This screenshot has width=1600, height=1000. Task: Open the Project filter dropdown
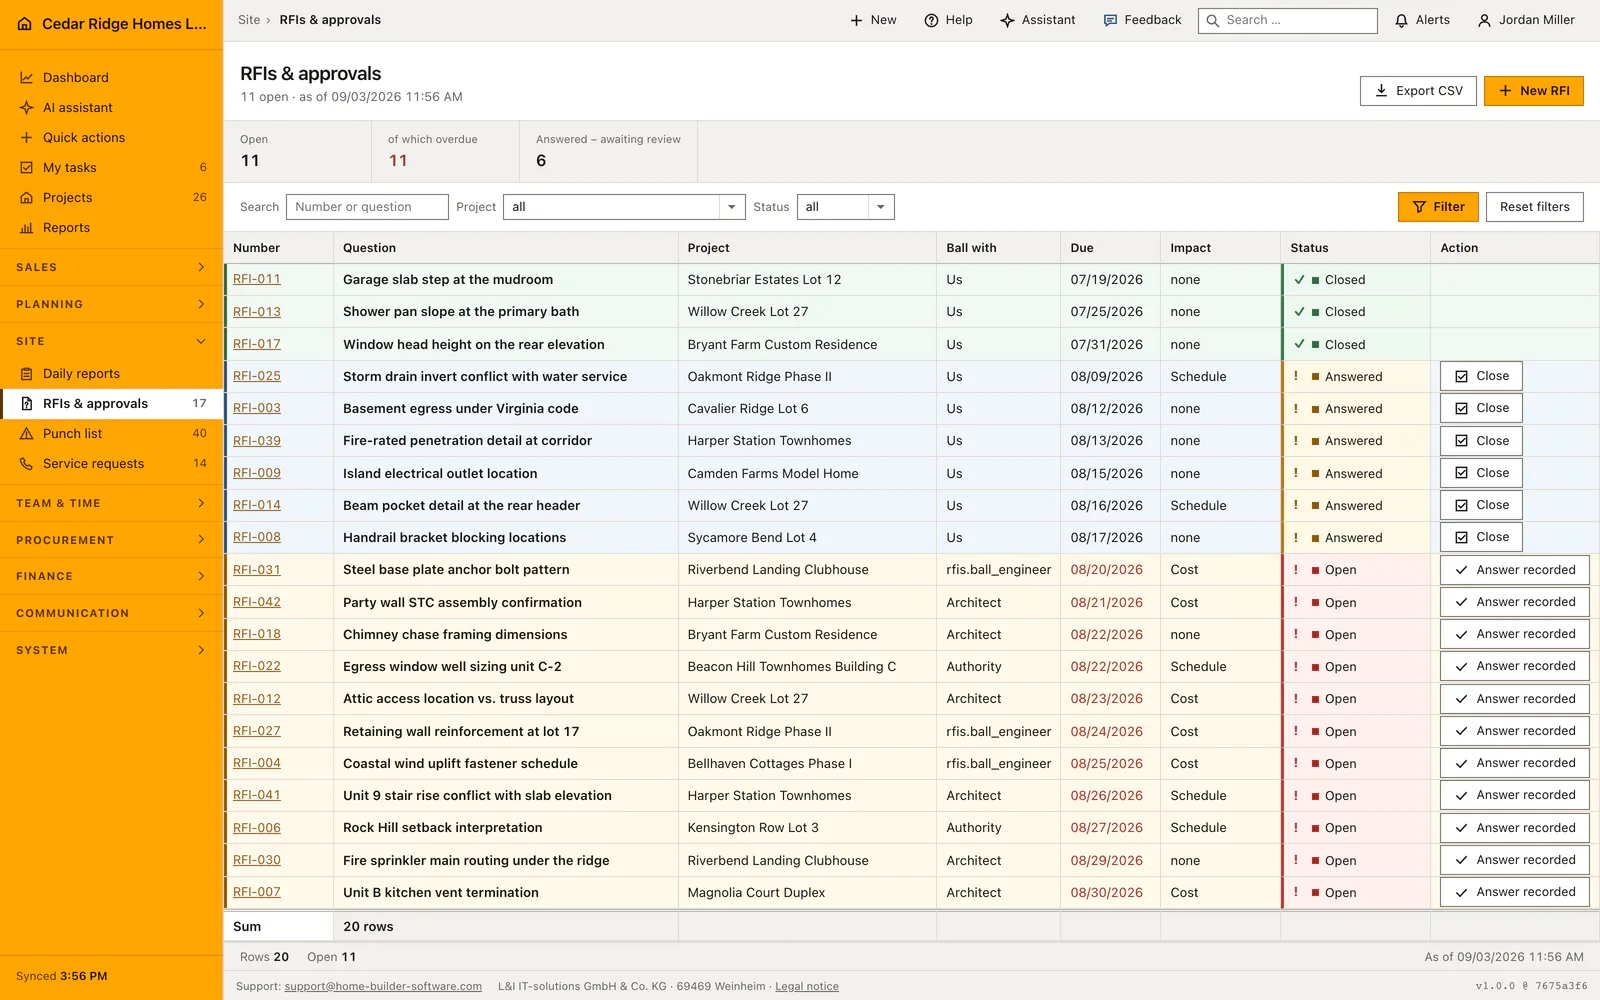[624, 207]
